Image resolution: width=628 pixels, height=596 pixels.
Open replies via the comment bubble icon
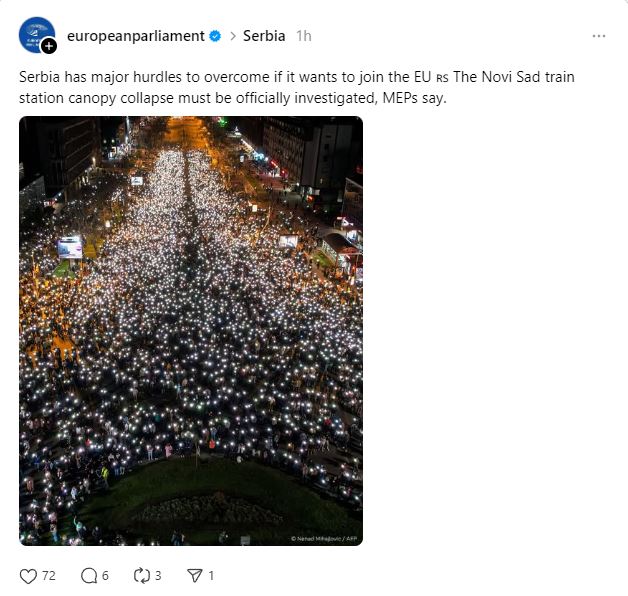click(89, 576)
